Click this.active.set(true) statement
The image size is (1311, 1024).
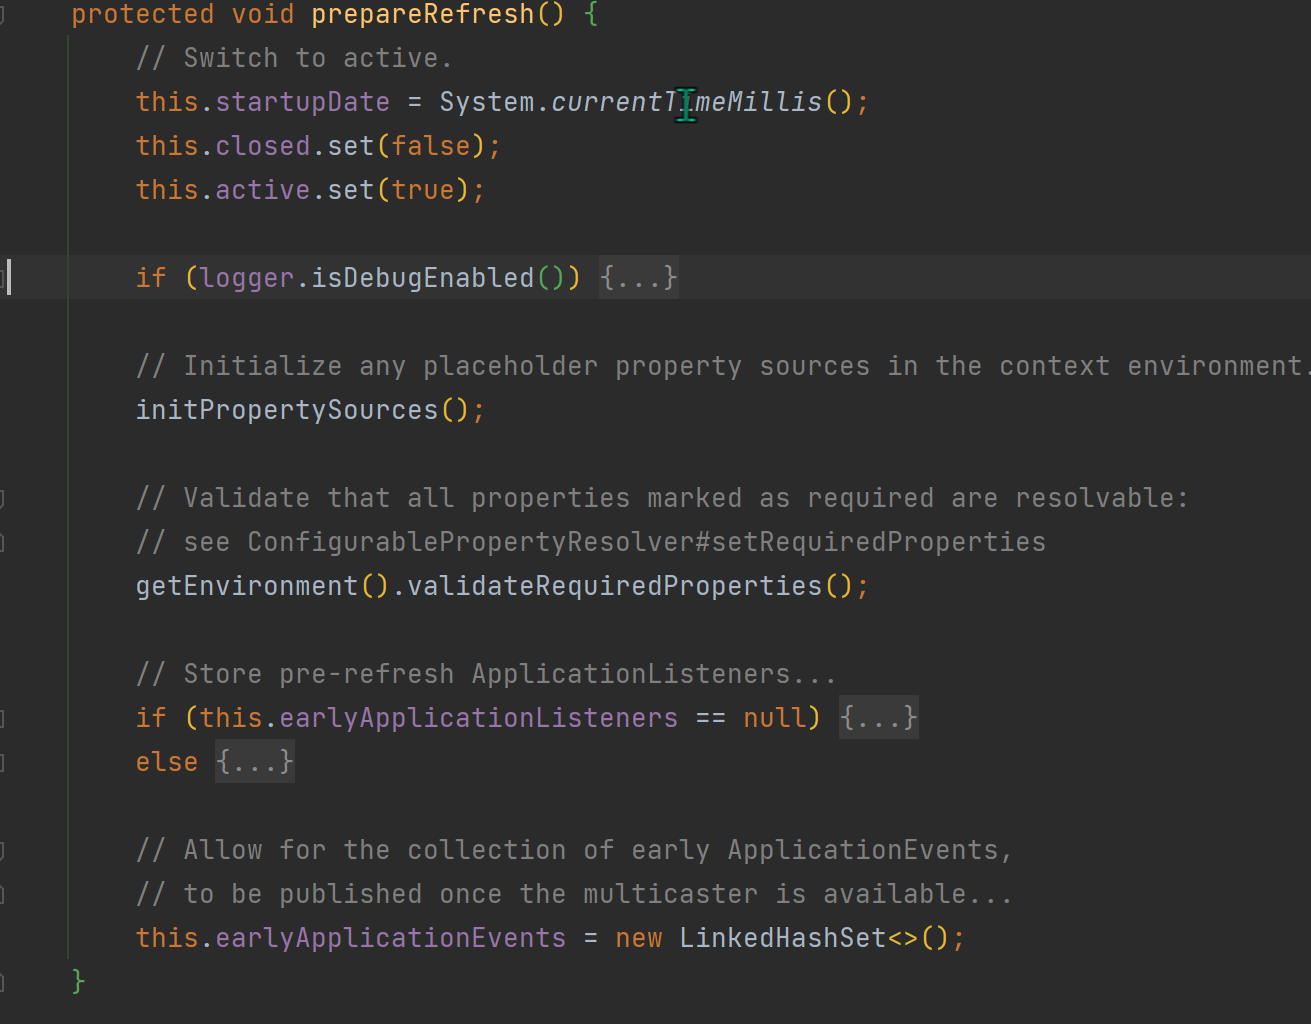point(310,190)
